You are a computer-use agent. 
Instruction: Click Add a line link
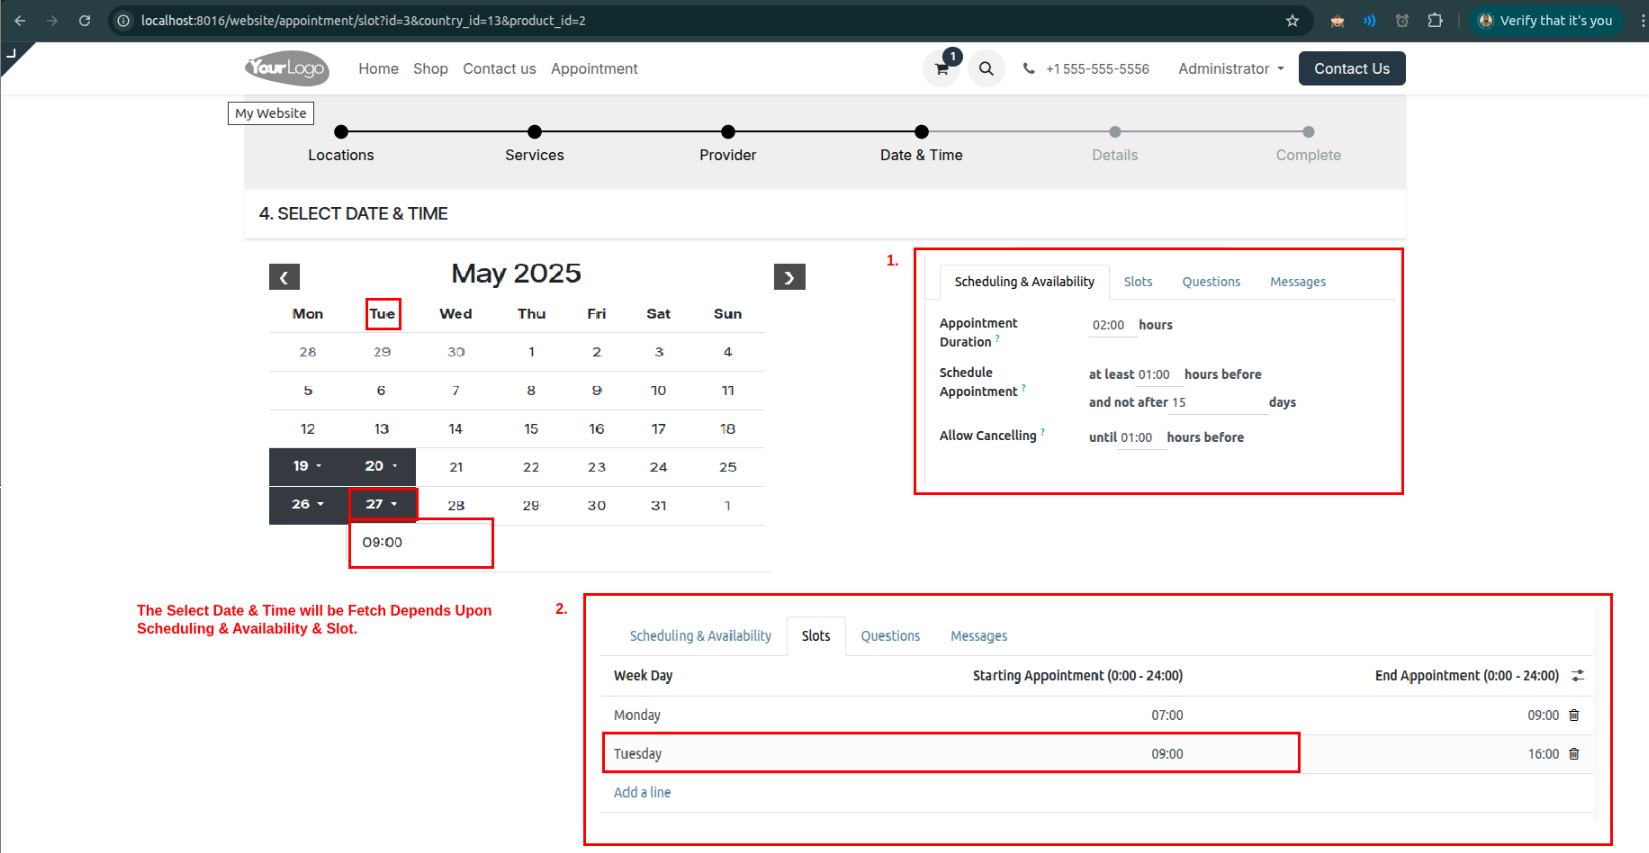click(x=642, y=792)
